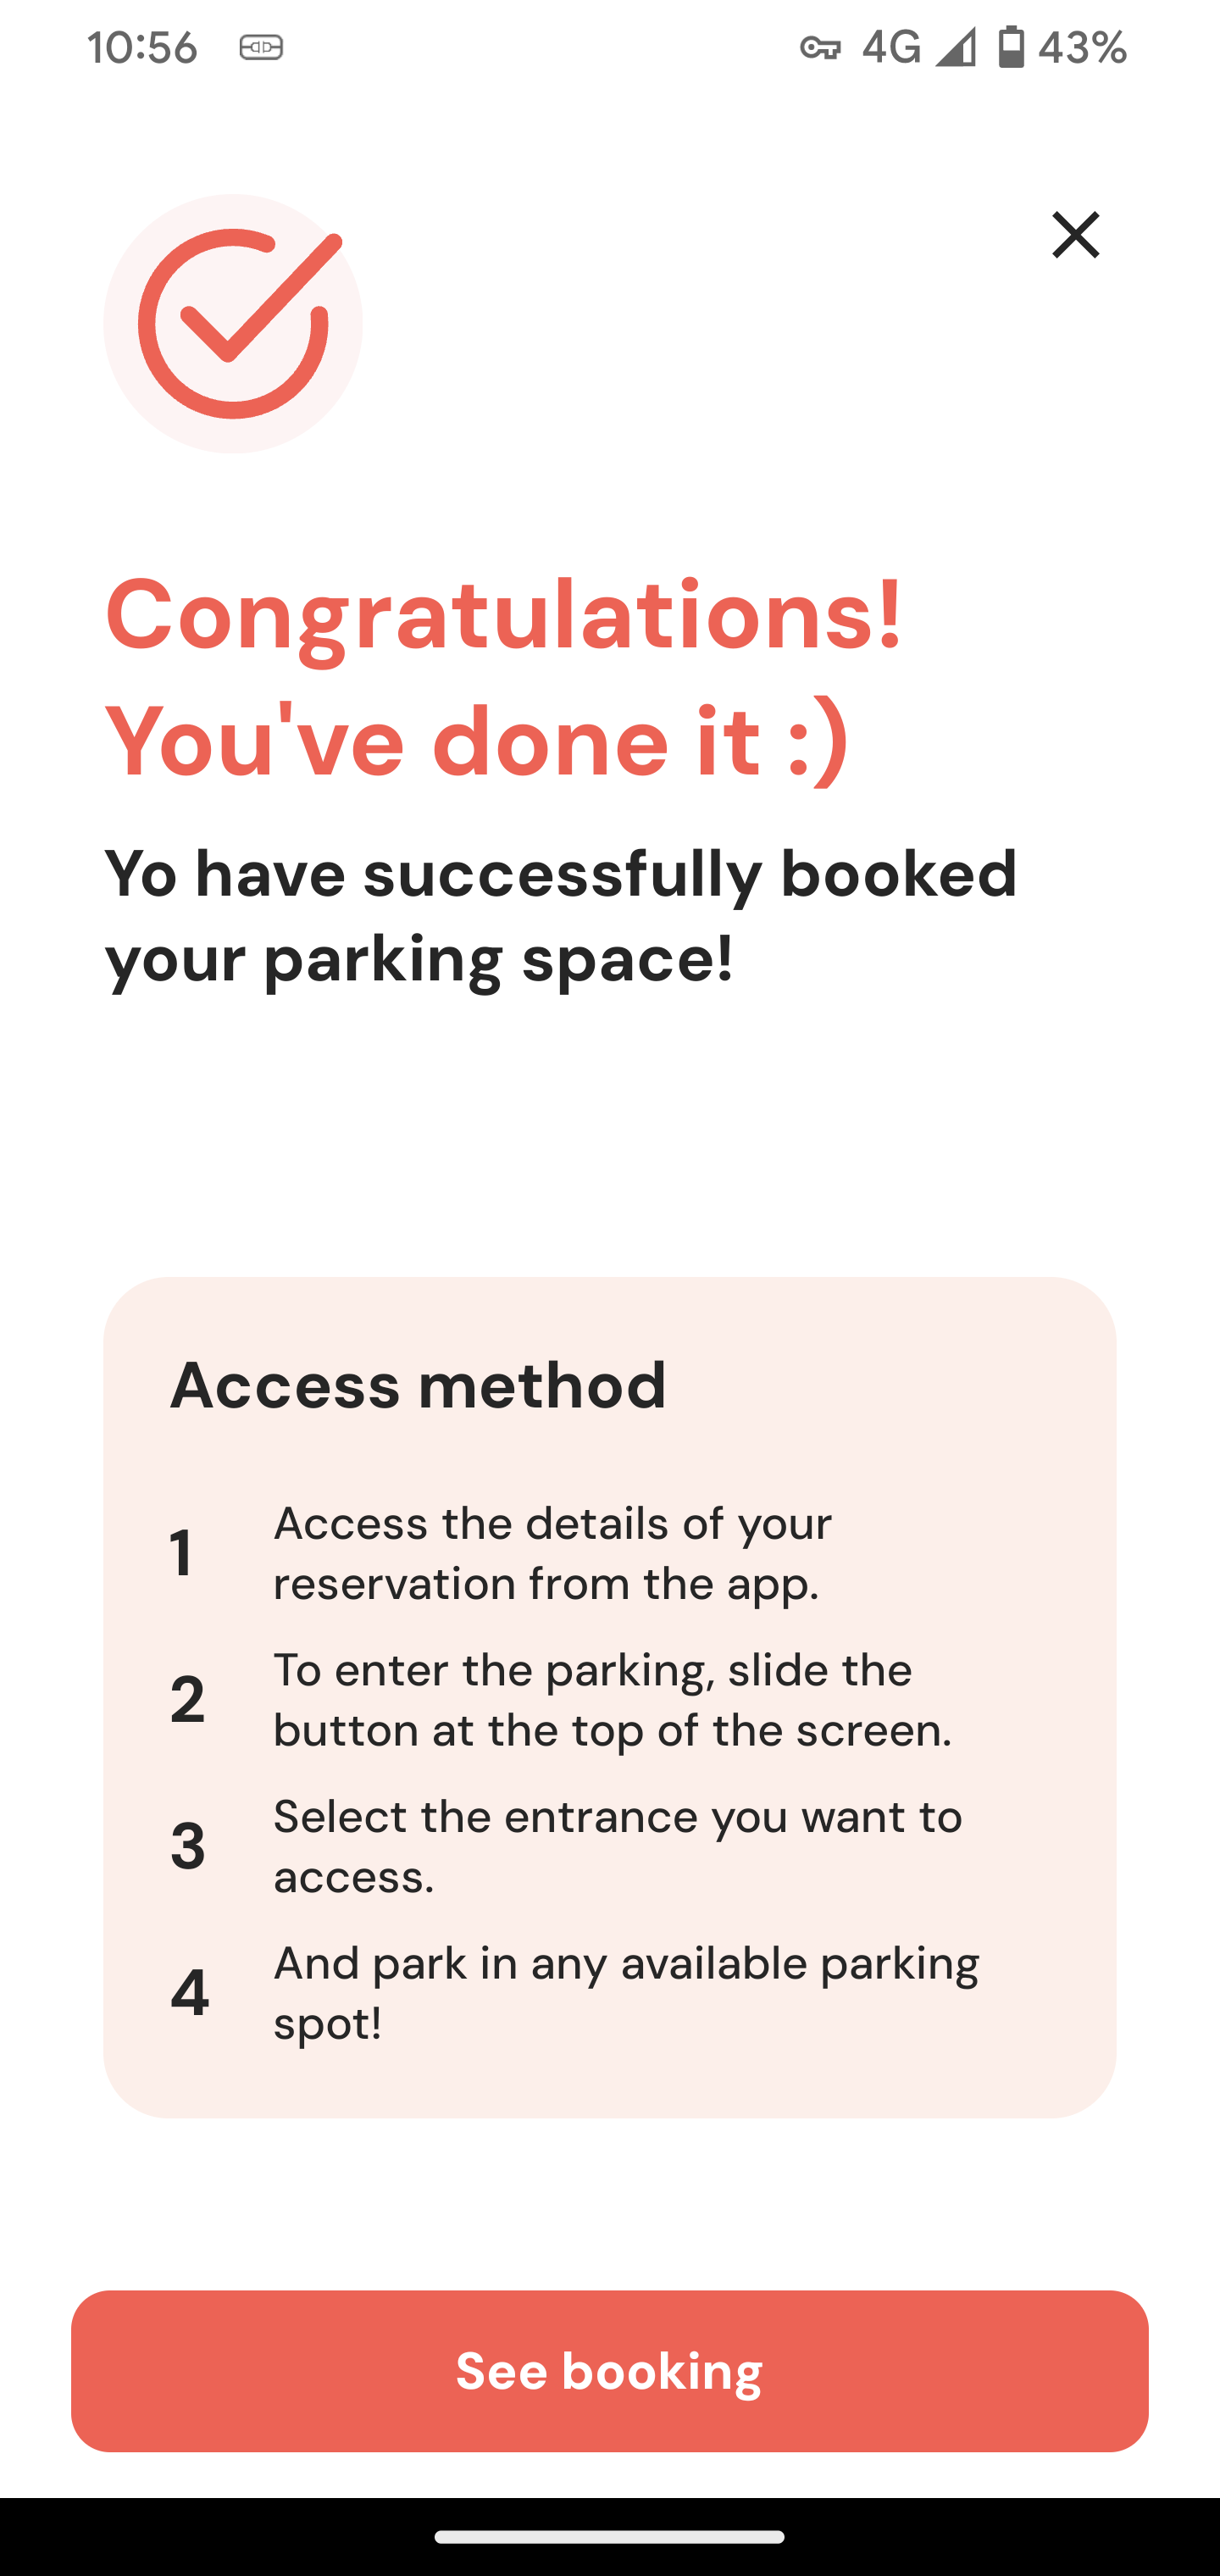Select the "park in any available parking spot" step
Viewport: 1220px width, 2576px height.
[626, 1993]
